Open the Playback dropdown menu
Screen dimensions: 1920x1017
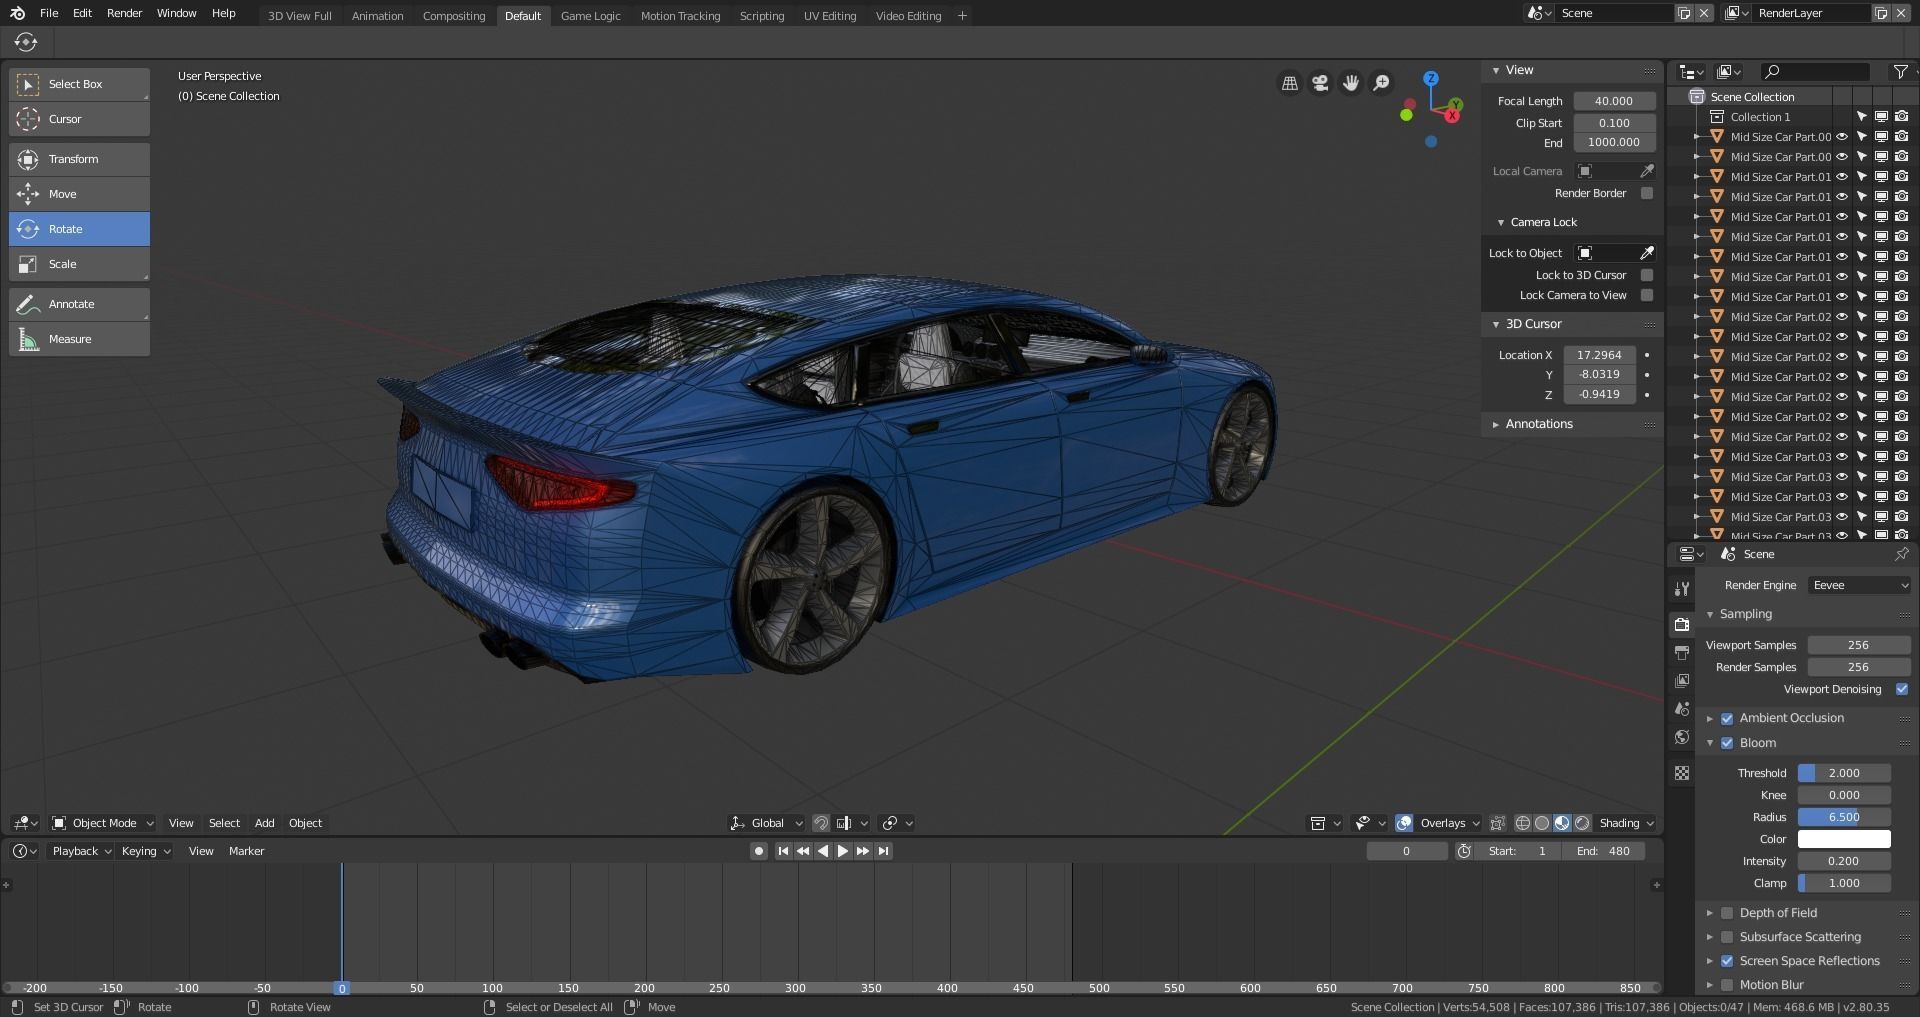(x=82, y=851)
